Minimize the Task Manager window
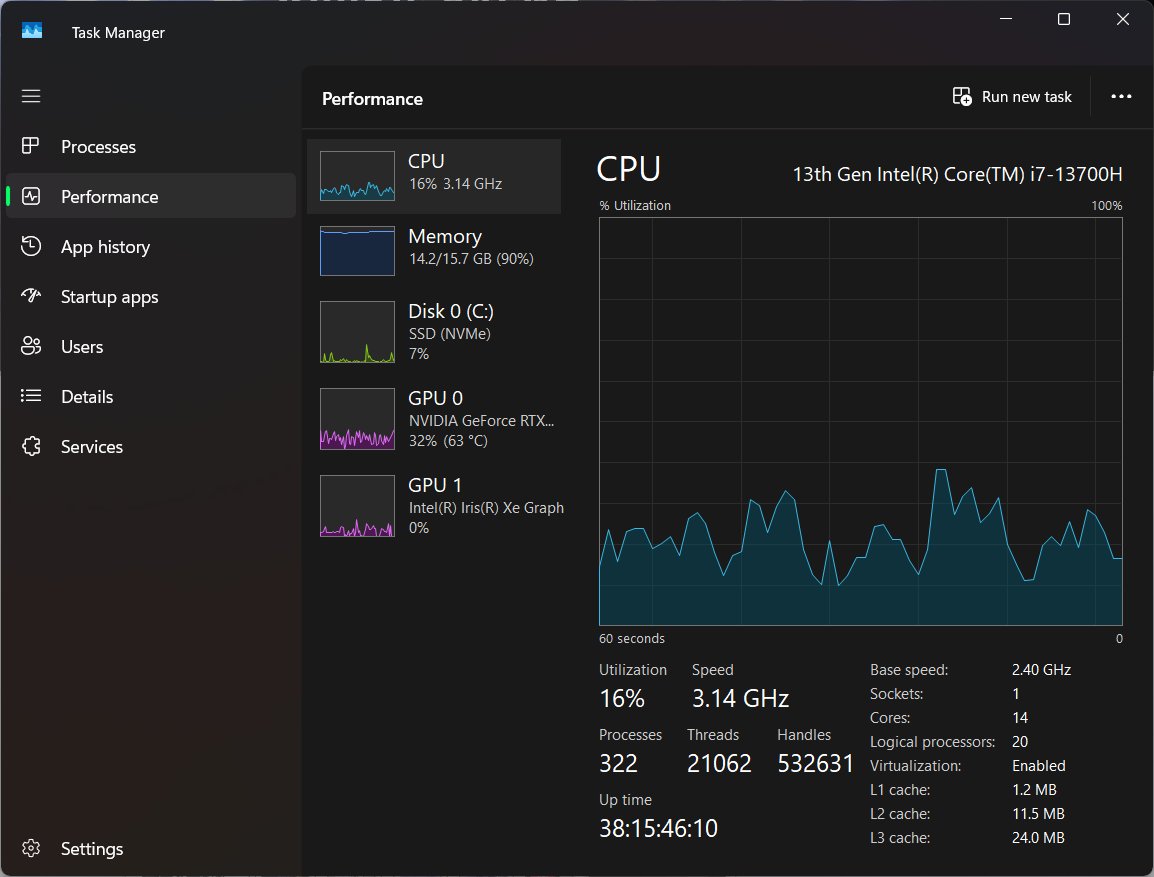Screen dimensions: 1154x877 coord(1006,19)
